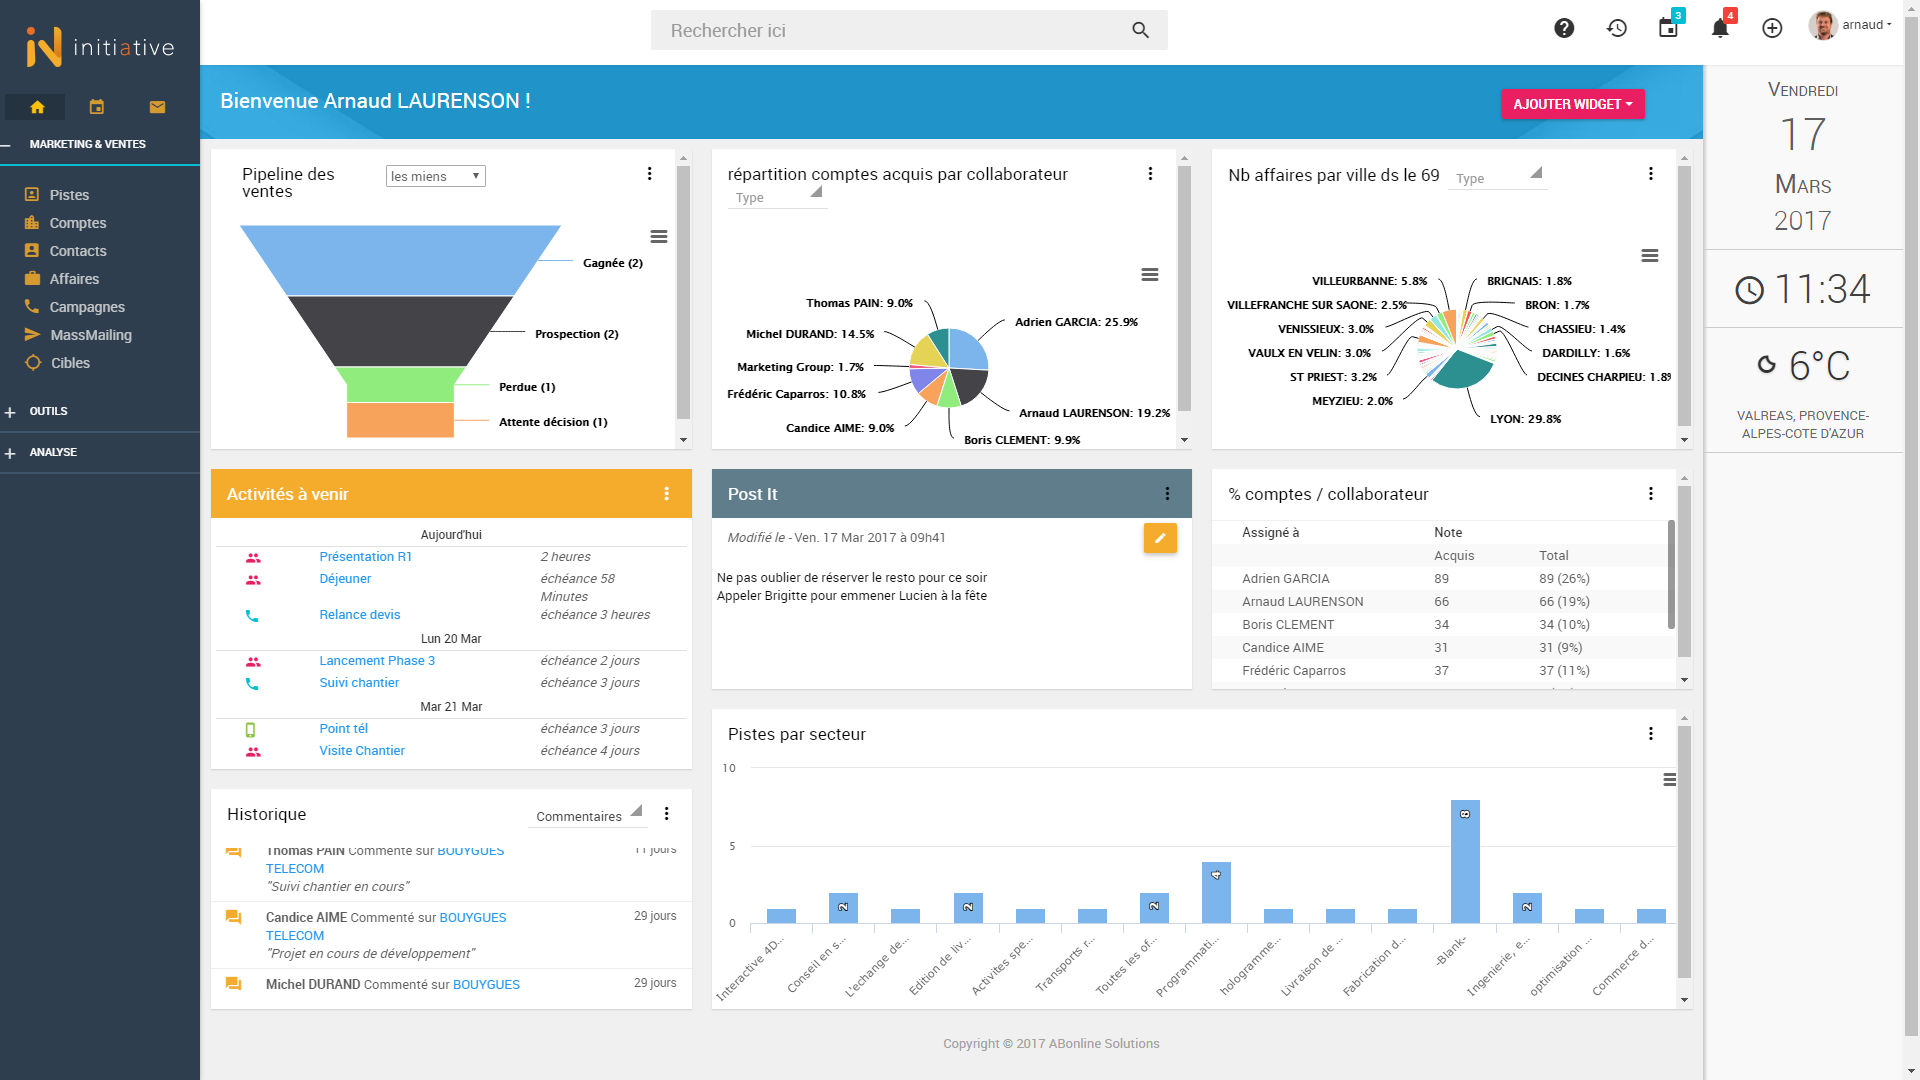Click the MassMailing icon in sidebar
The width and height of the screenshot is (1920, 1080).
pos(30,335)
